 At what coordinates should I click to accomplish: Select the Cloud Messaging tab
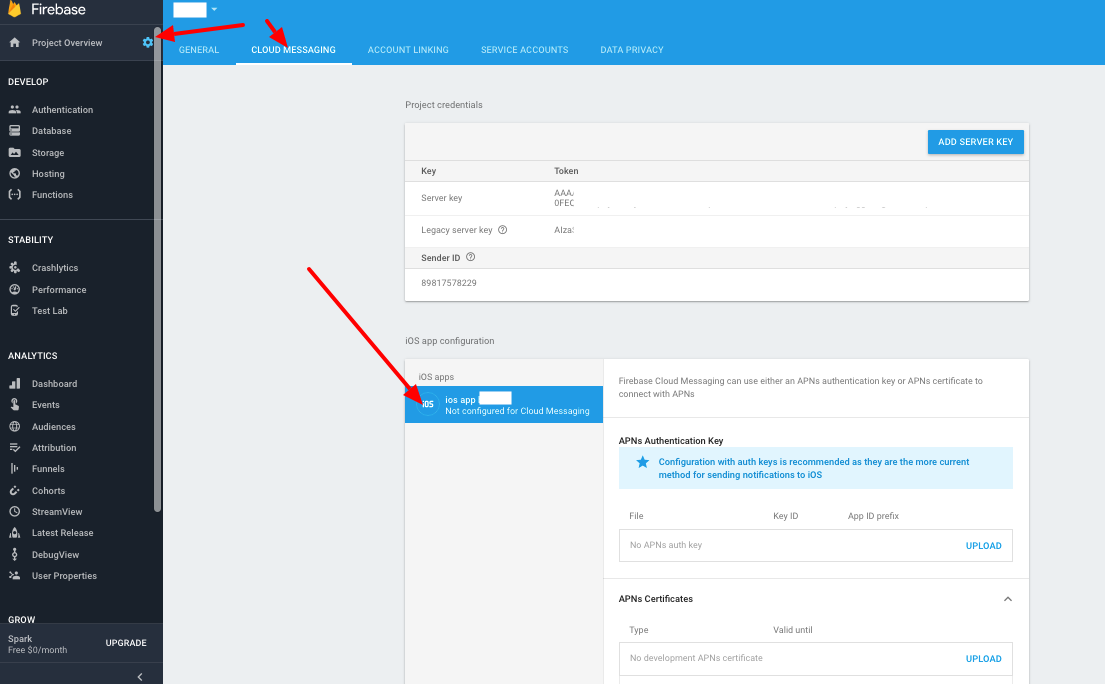tap(293, 49)
